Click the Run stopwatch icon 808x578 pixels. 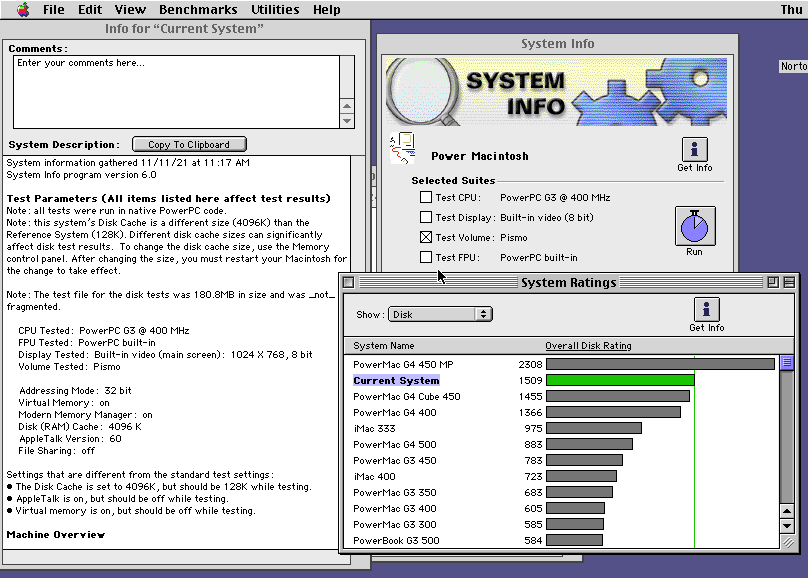pos(695,226)
